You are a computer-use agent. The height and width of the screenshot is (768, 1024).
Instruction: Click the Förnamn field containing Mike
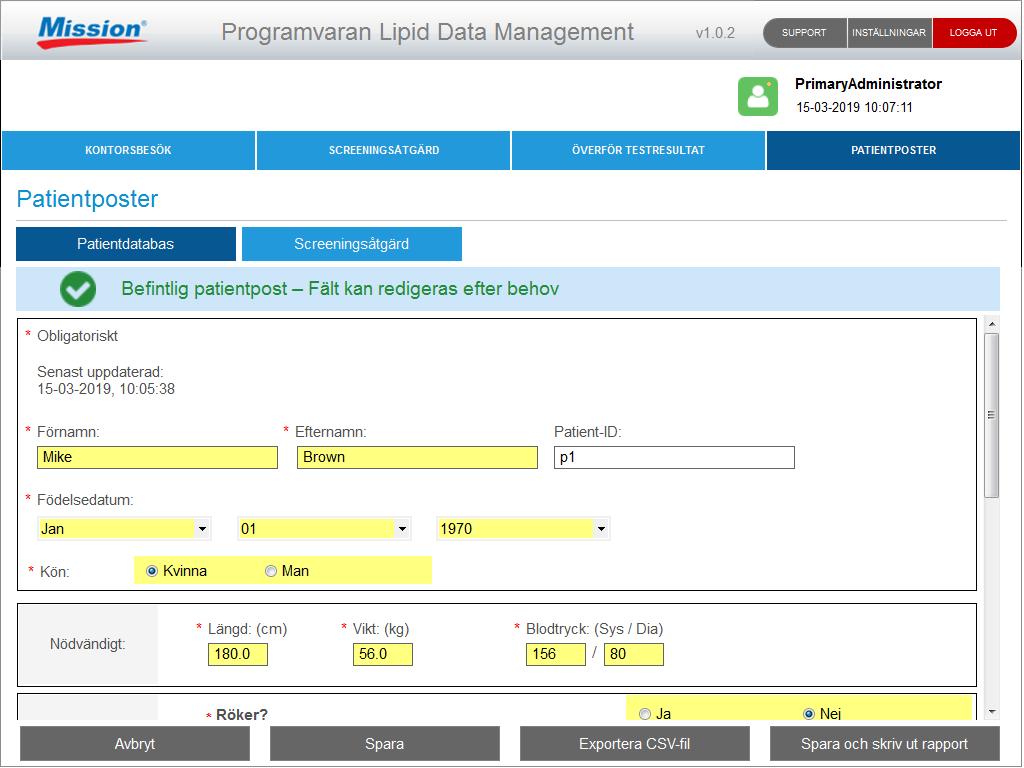(157, 457)
